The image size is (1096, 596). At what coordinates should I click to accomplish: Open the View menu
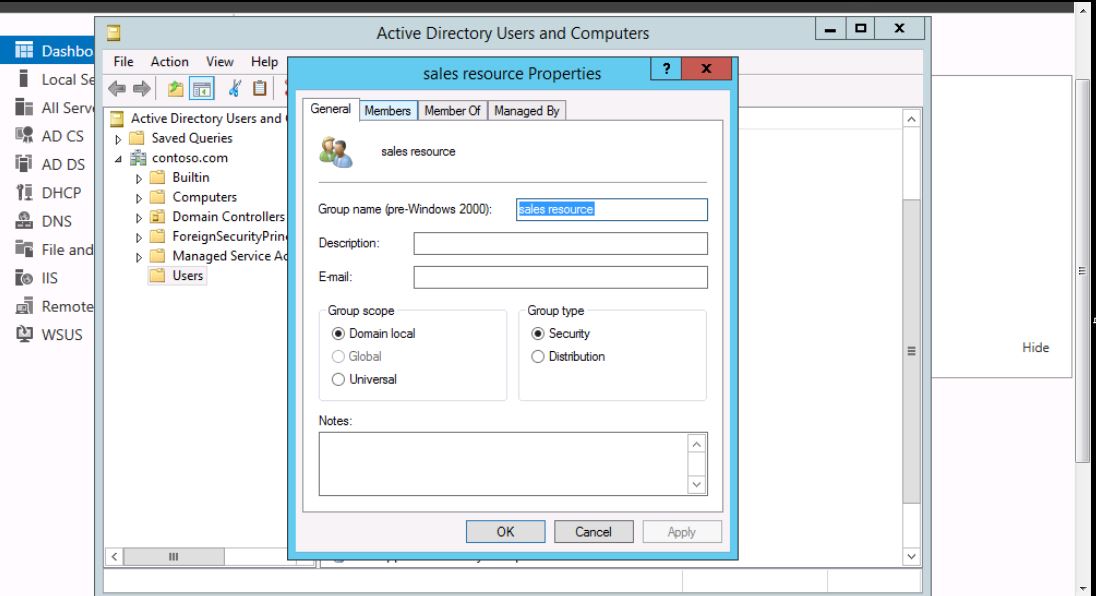[x=219, y=61]
